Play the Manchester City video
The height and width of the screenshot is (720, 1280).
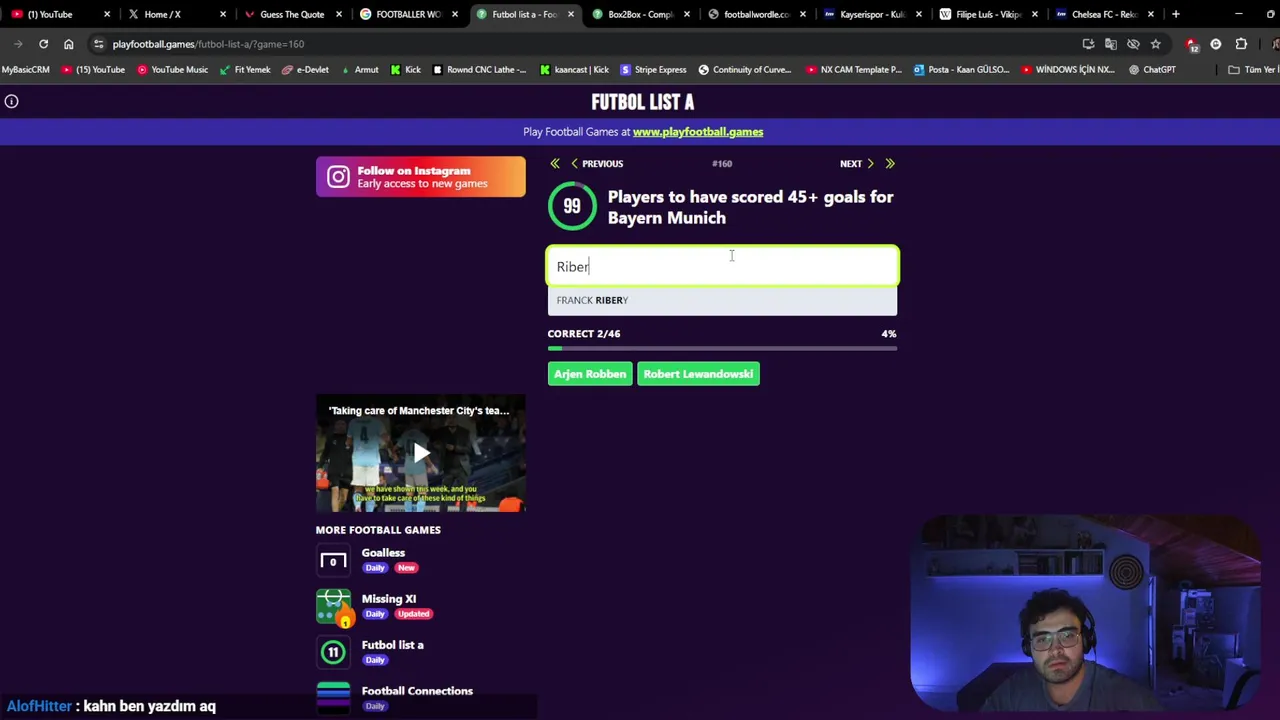point(420,454)
